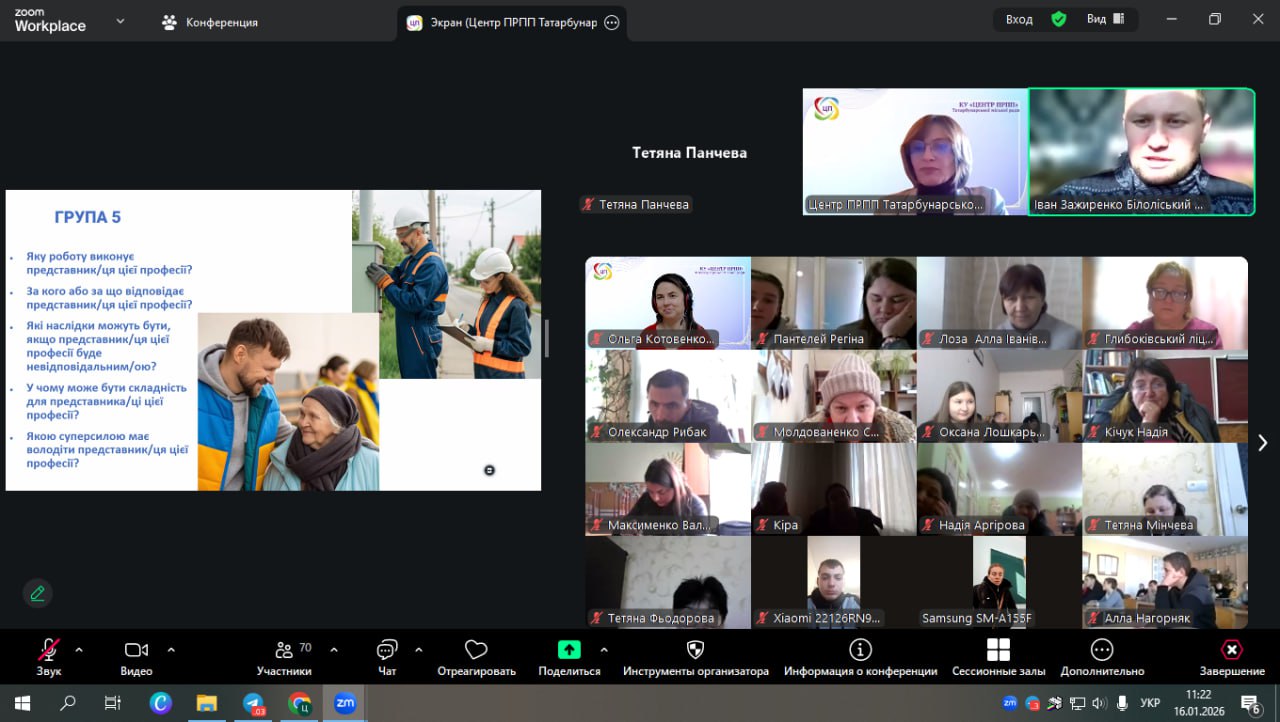Open the Chat panel
The width and height of the screenshot is (1280, 722).
click(x=387, y=658)
